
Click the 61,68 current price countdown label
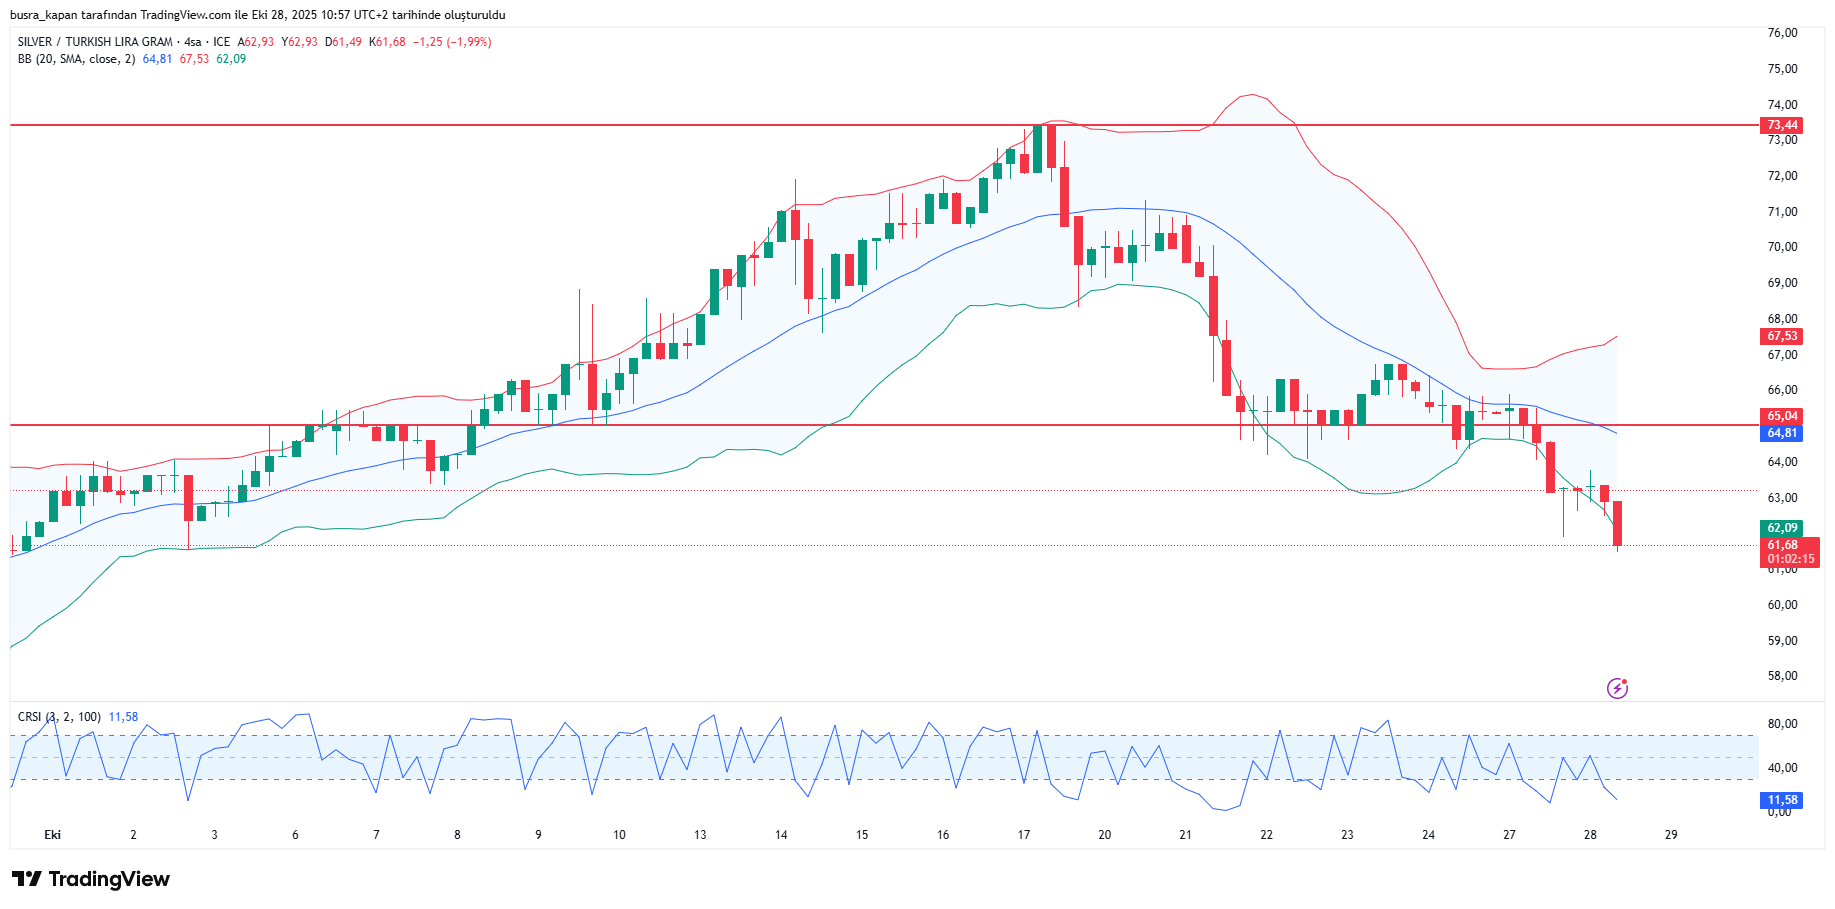pyautogui.click(x=1788, y=552)
